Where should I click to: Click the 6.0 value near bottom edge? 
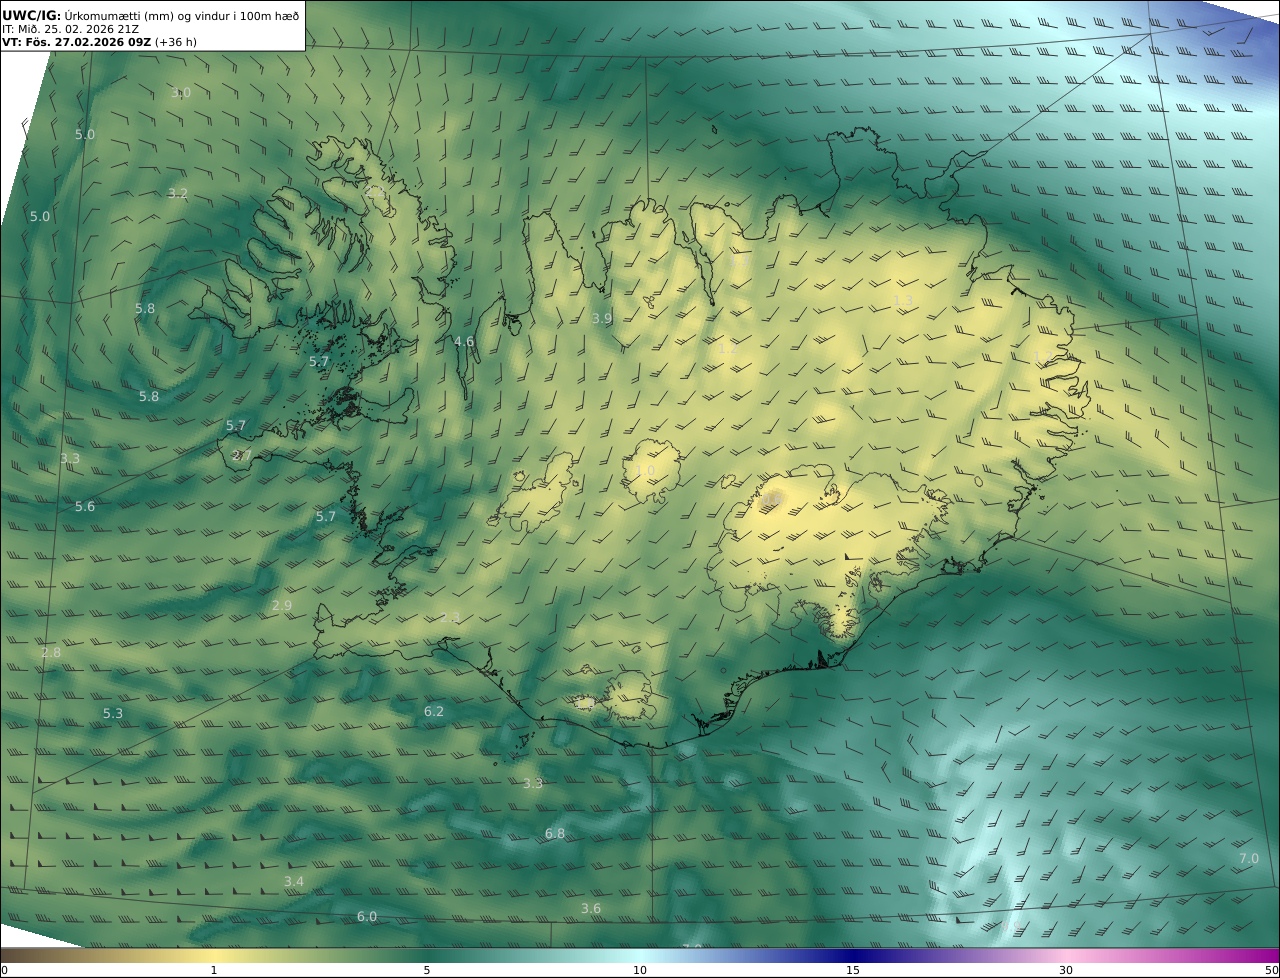tap(367, 917)
